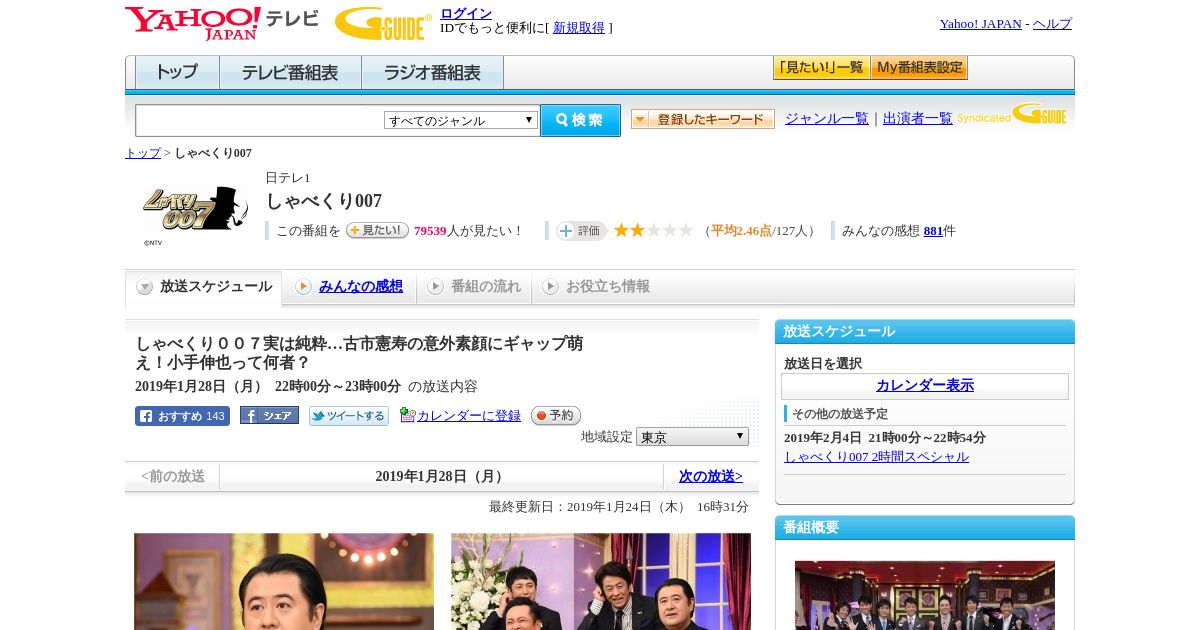The width and height of the screenshot is (1200, 630).
Task: Click the ジャンル一覧 link
Action: click(827, 119)
